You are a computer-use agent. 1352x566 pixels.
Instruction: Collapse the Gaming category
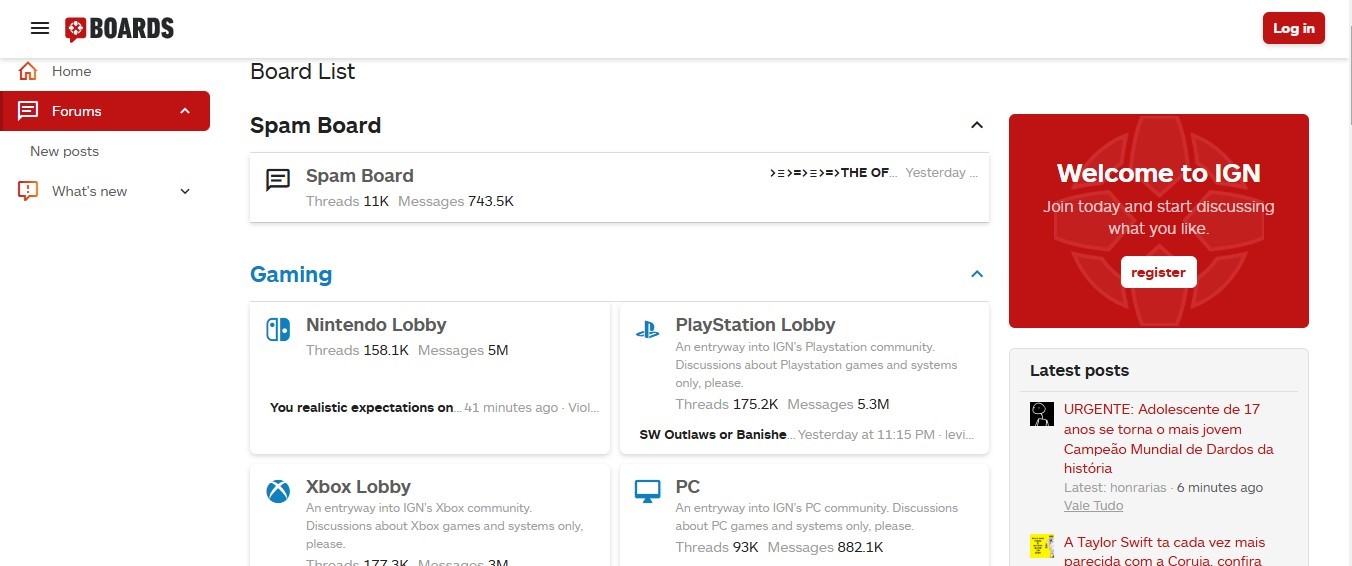pos(977,274)
